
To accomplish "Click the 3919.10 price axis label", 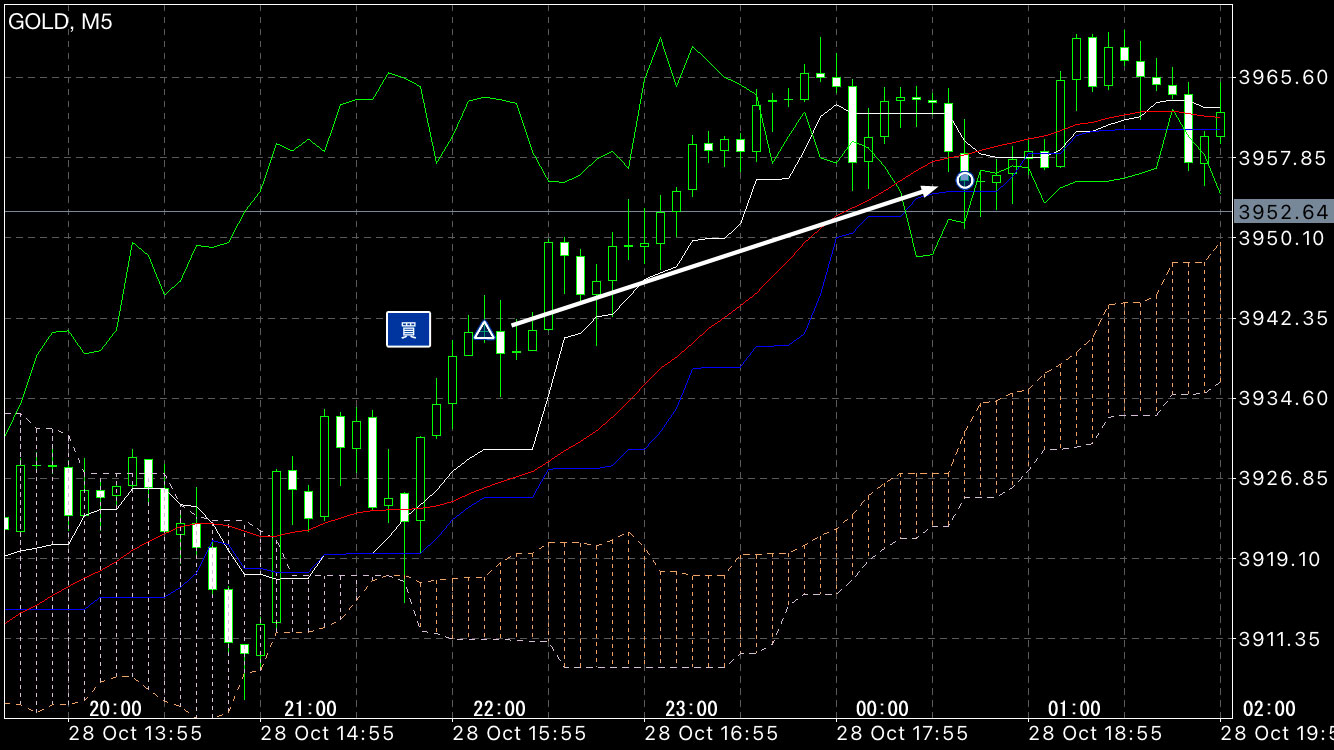I will tap(1282, 558).
